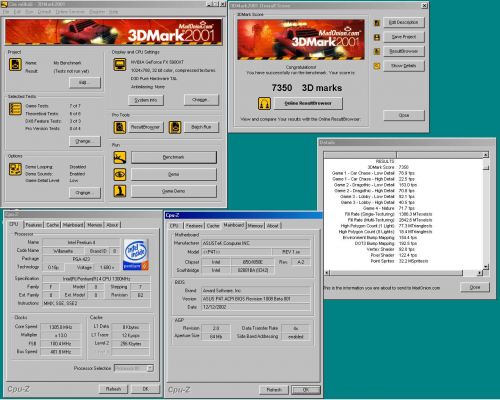Screen dimensions: 500x400
Task: Click the 3DMark2001 title bar application icon
Action: click(5, 4)
